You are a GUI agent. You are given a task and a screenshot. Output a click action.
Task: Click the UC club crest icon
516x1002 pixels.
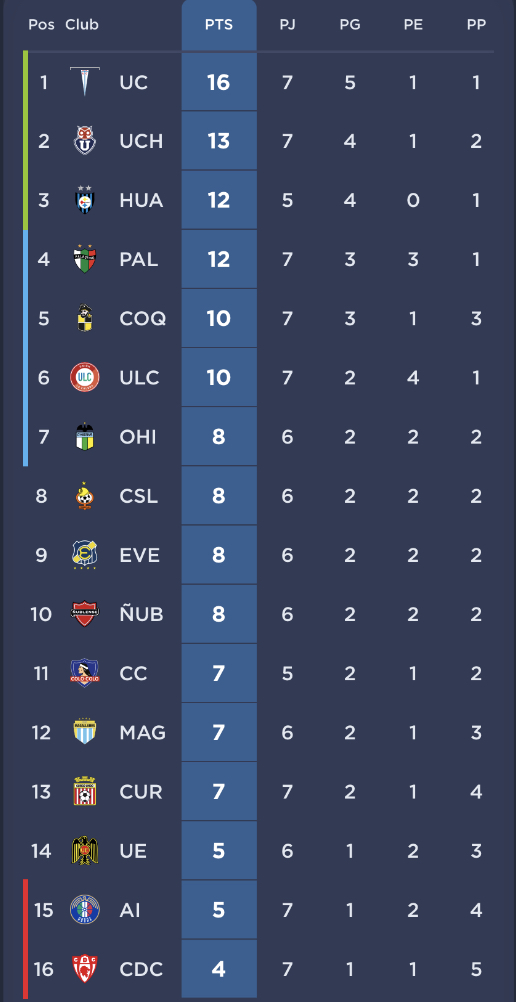(x=85, y=82)
